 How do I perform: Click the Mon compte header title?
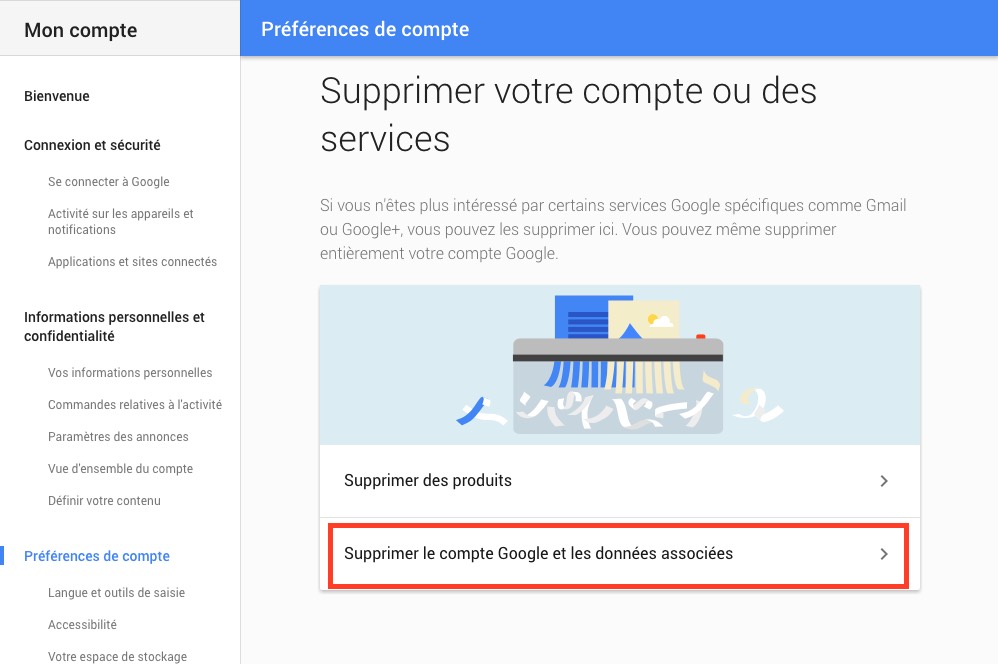pyautogui.click(x=81, y=30)
